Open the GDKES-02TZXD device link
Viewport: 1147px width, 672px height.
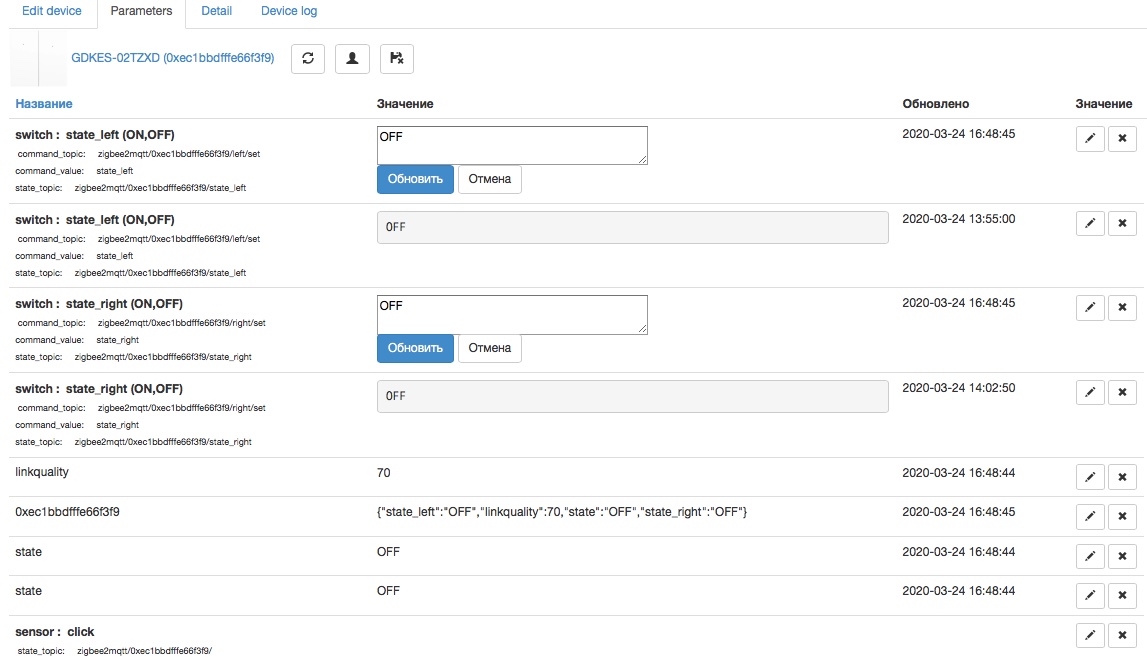(173, 59)
